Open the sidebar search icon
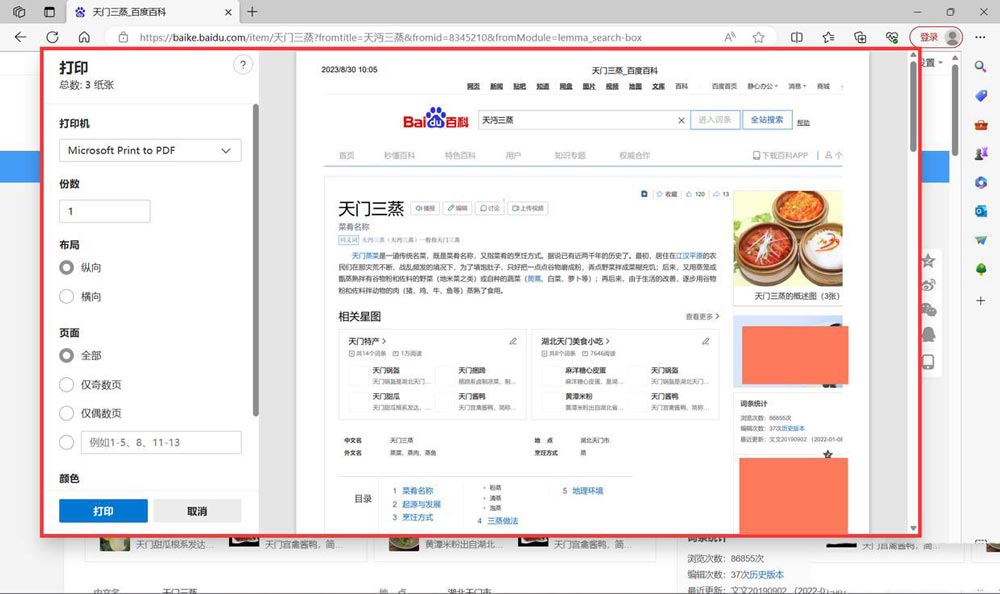Image resolution: width=1000 pixels, height=594 pixels. [981, 66]
